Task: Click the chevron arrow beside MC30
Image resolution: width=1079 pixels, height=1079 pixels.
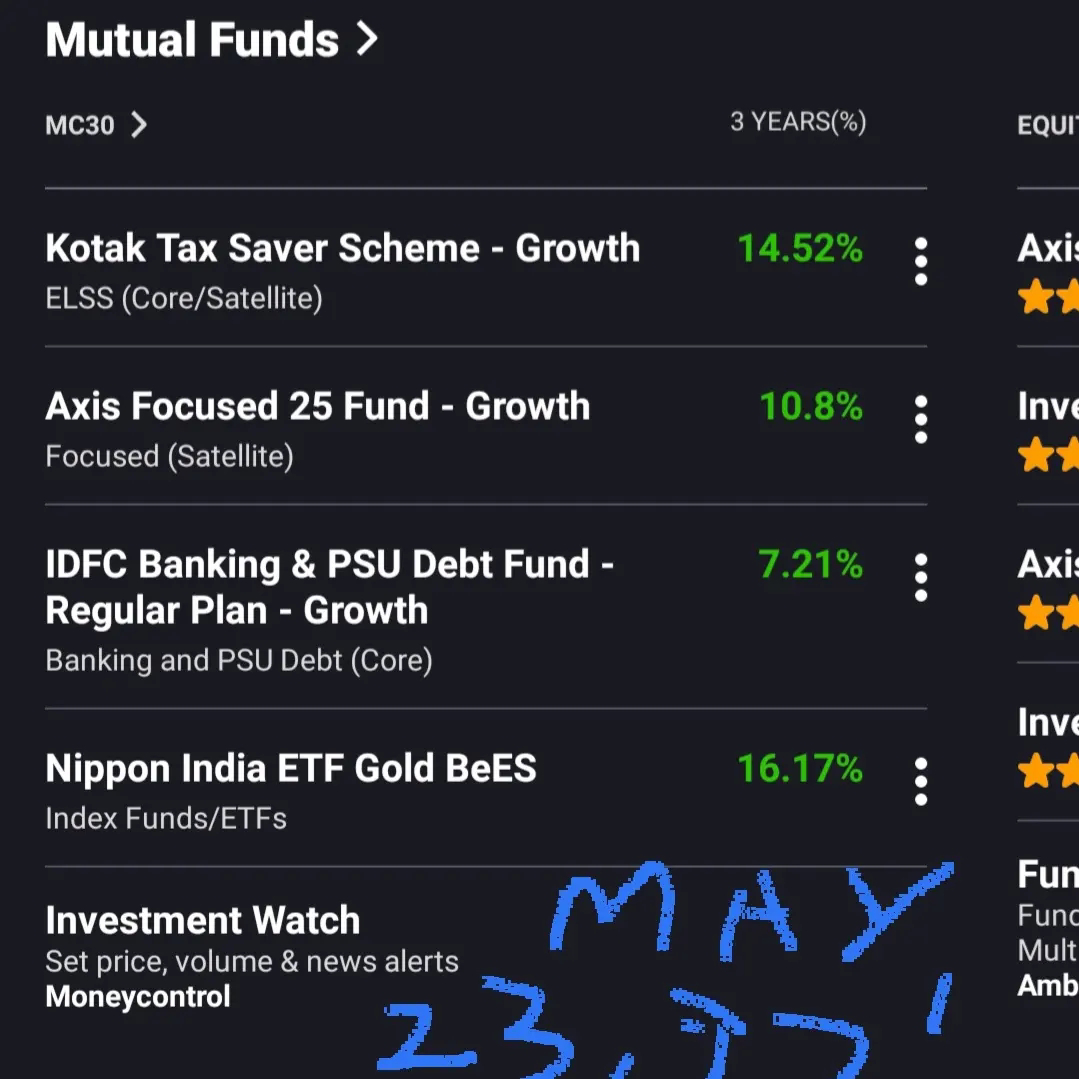Action: click(x=139, y=125)
